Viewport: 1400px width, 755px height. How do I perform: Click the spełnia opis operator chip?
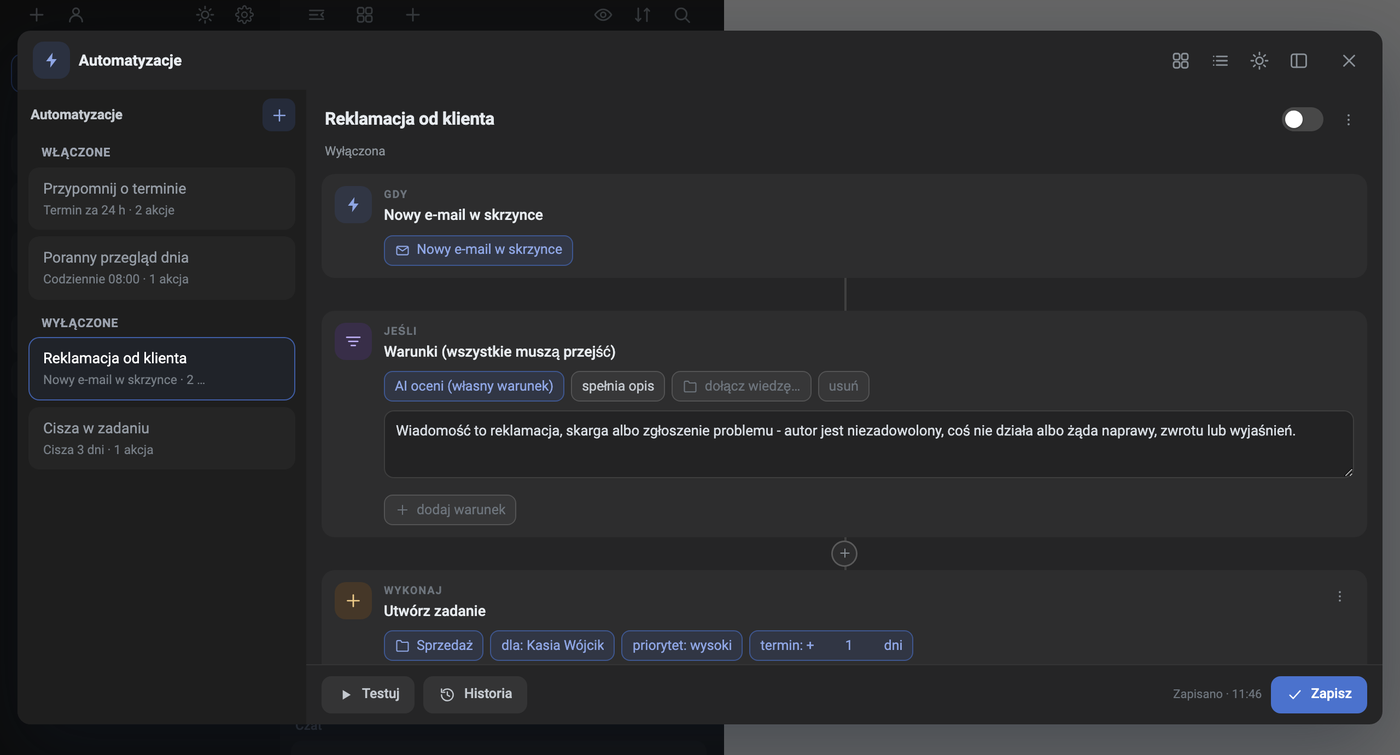pos(618,386)
